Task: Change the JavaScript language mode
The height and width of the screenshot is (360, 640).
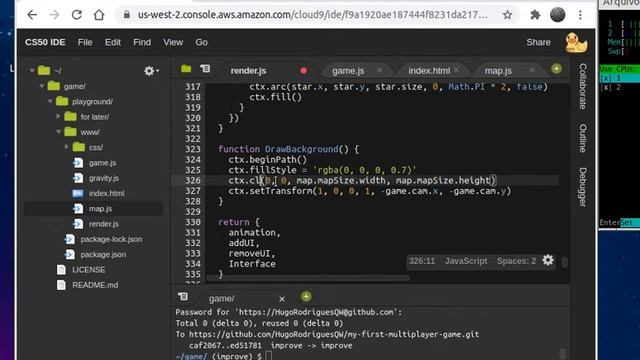Action: click(x=466, y=261)
